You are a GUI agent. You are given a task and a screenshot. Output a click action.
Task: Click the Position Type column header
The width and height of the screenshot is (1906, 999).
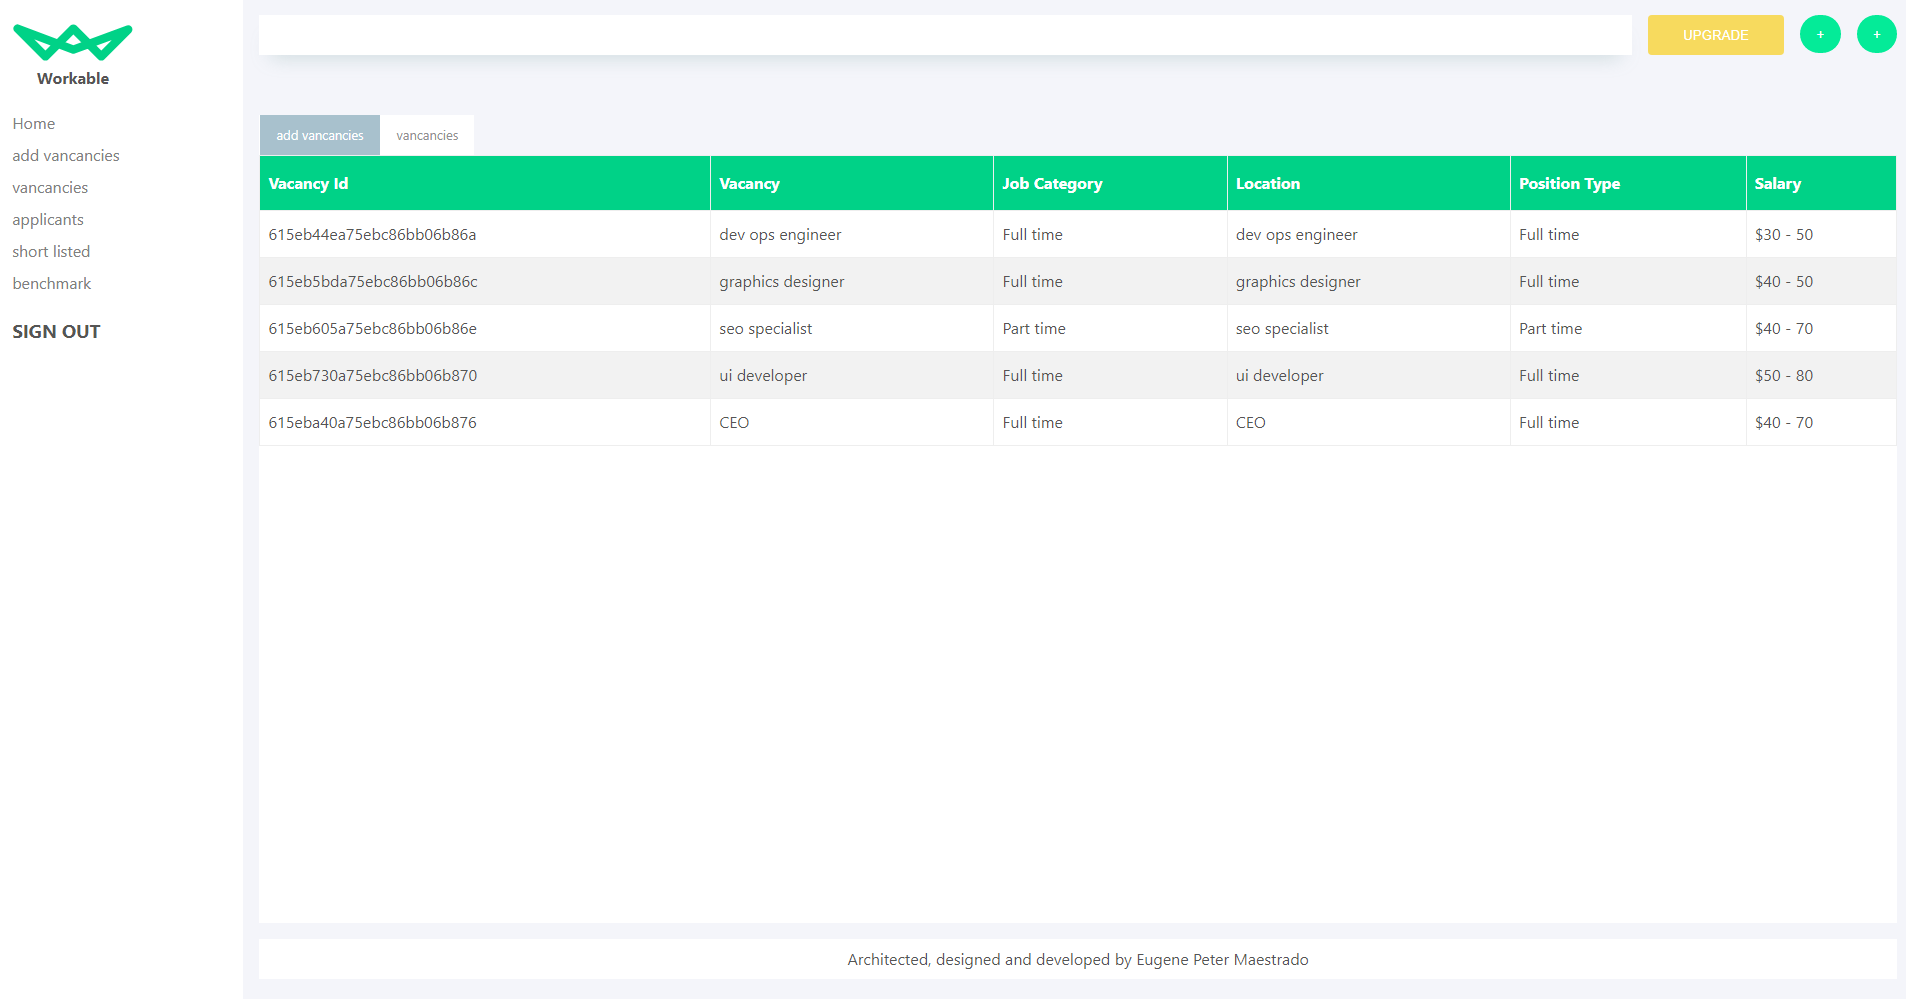(1628, 183)
